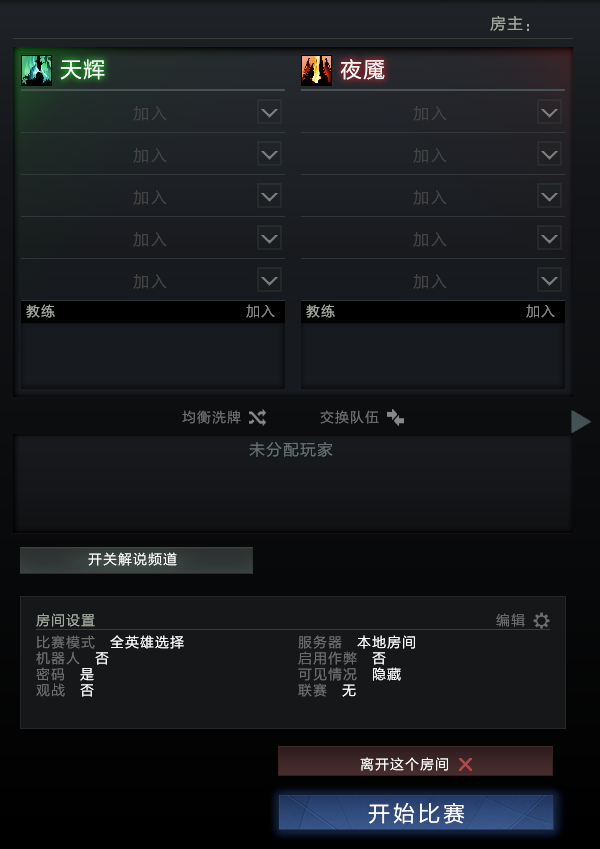
Task: Click the Dire (夜魇) team emblem icon
Action: (x=316, y=70)
